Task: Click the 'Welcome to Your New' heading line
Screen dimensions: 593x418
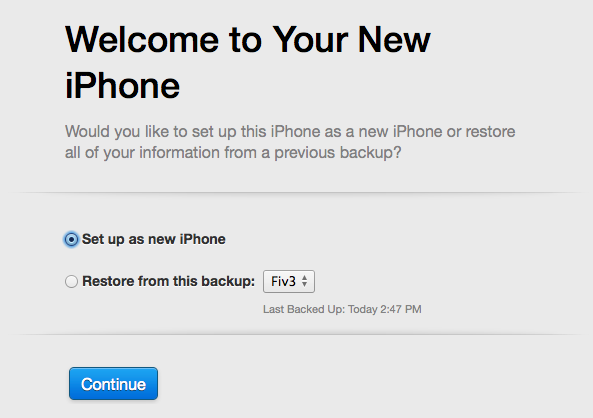Action: [248, 40]
